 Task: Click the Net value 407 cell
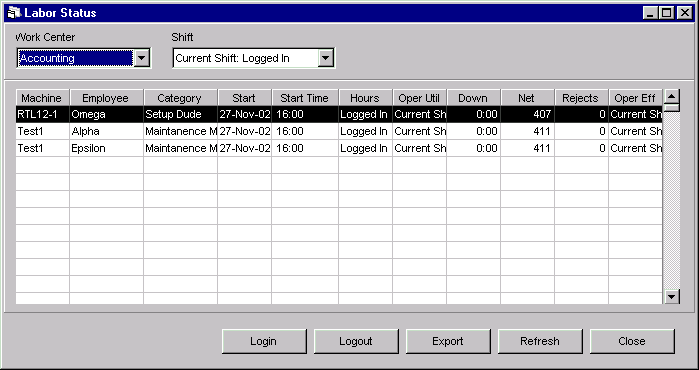[527, 115]
